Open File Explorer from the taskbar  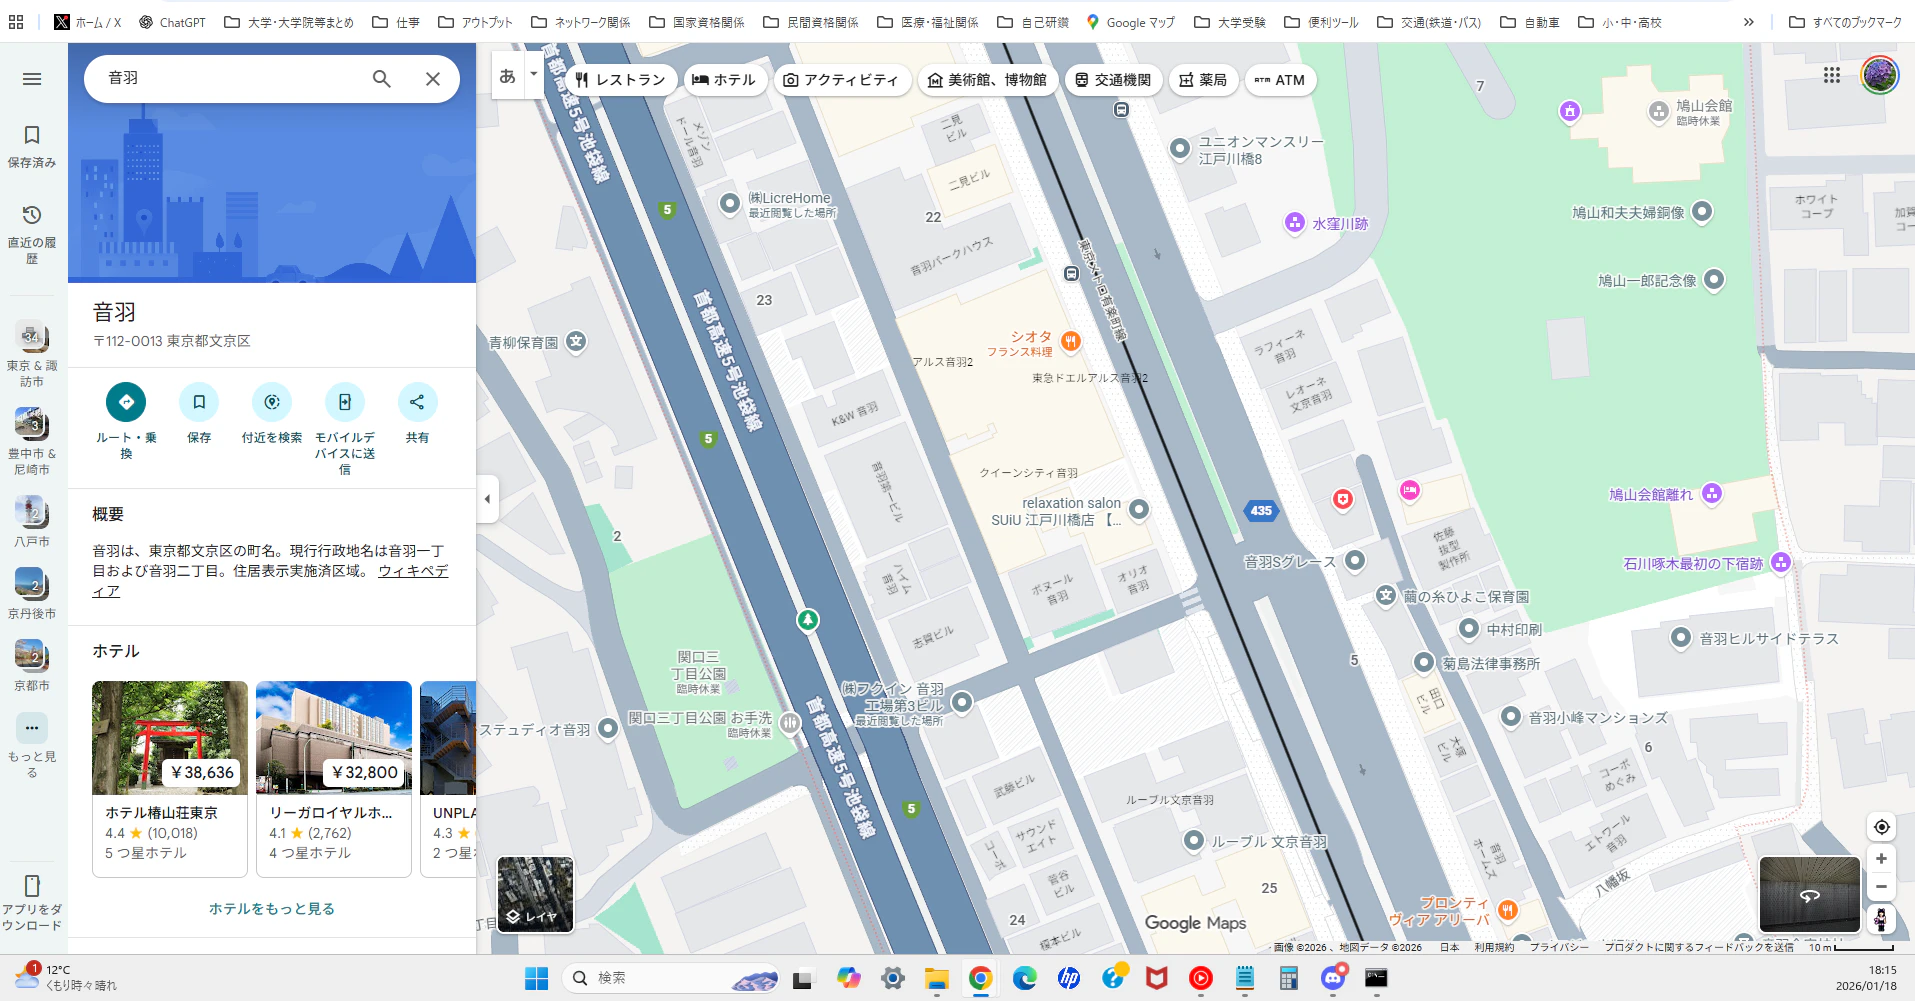[936, 978]
